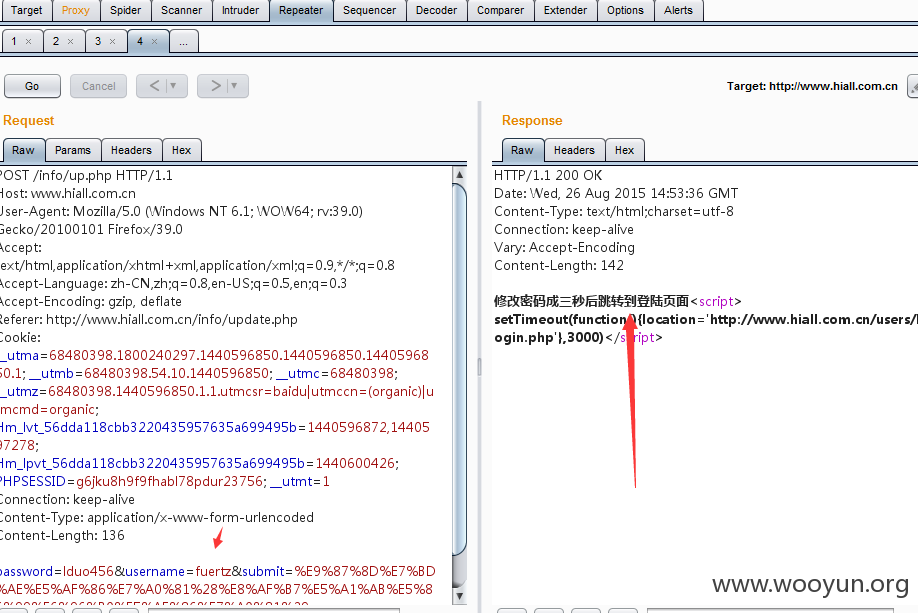The height and width of the screenshot is (613, 918).
Task: Click the Go button to send request
Action: point(32,86)
